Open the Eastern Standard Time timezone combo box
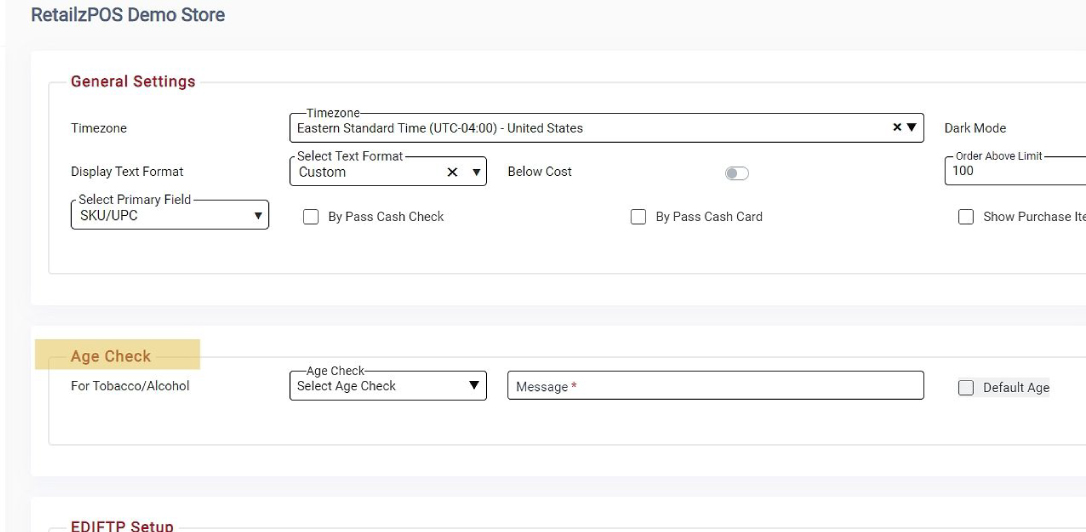1086x532 pixels. point(590,129)
